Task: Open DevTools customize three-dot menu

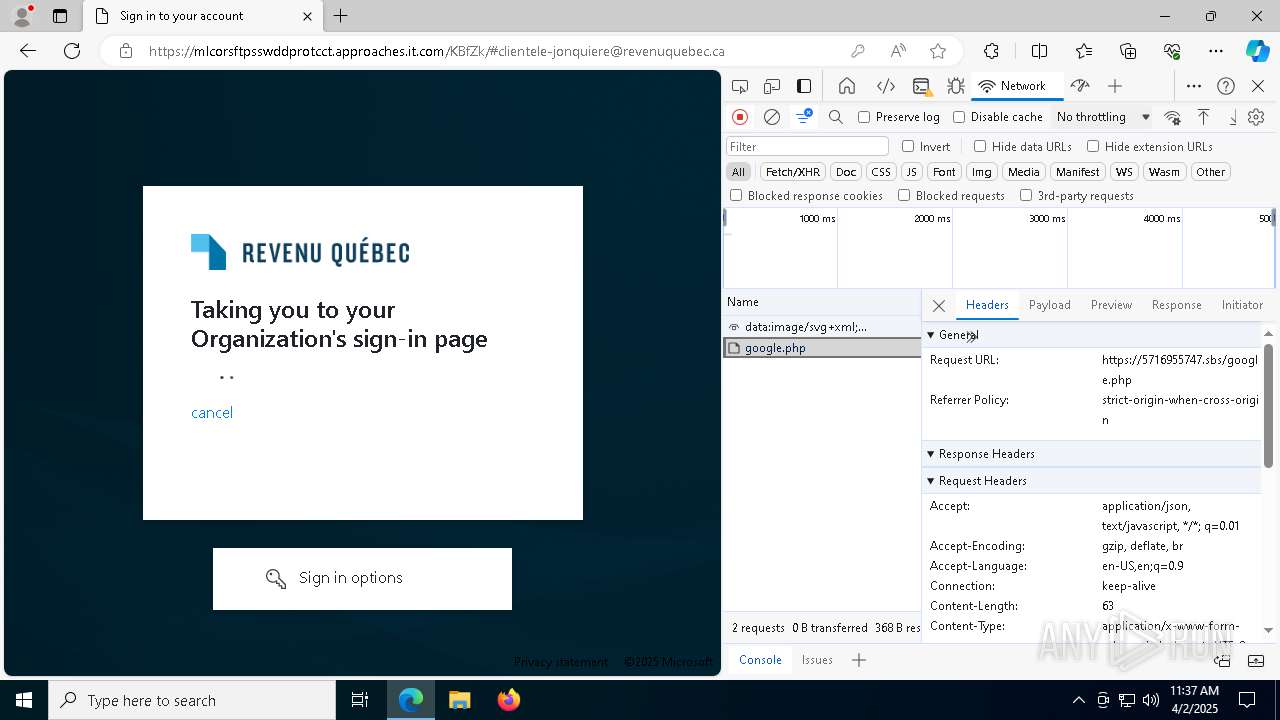Action: [x=1193, y=86]
